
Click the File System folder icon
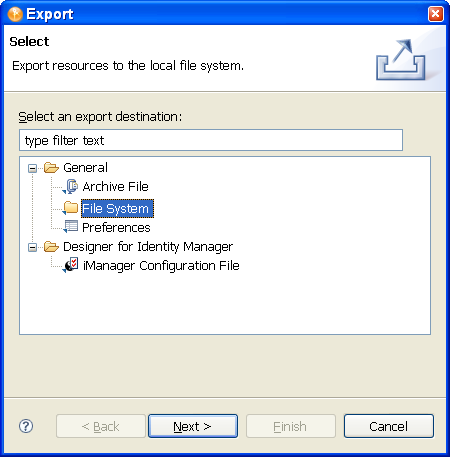pyautogui.click(x=70, y=208)
